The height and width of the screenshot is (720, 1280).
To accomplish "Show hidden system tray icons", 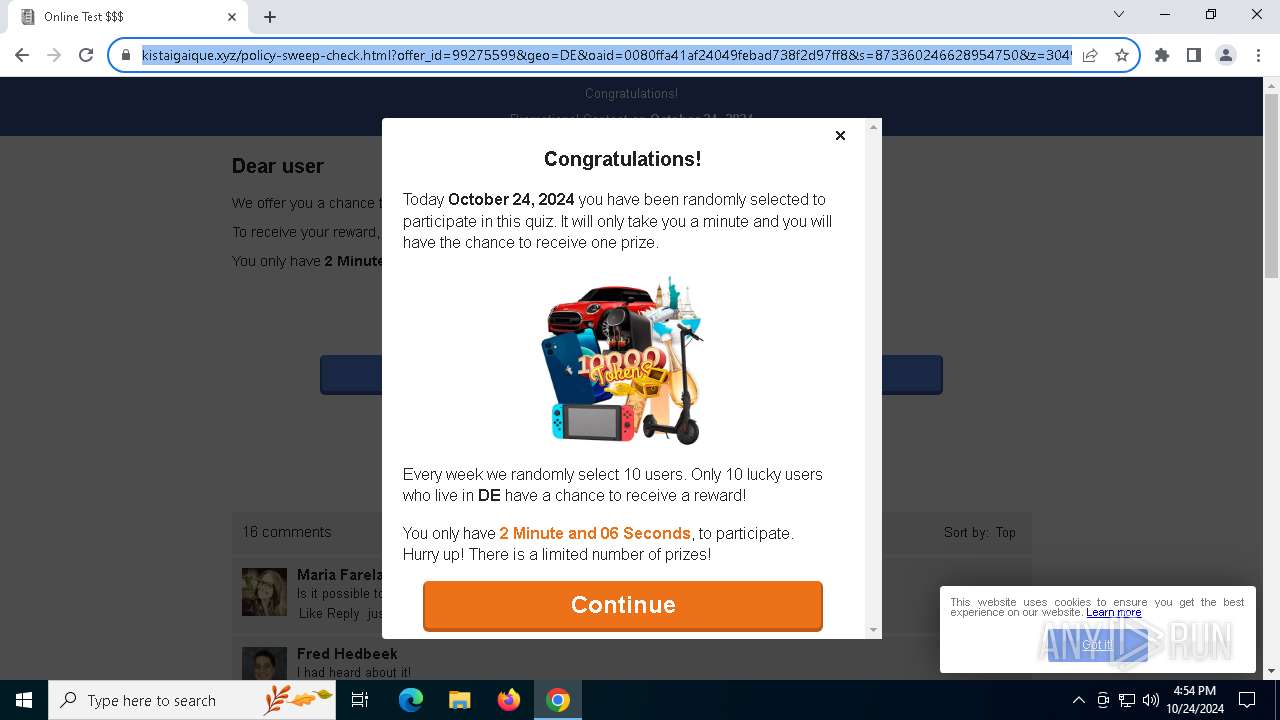I will point(1078,700).
